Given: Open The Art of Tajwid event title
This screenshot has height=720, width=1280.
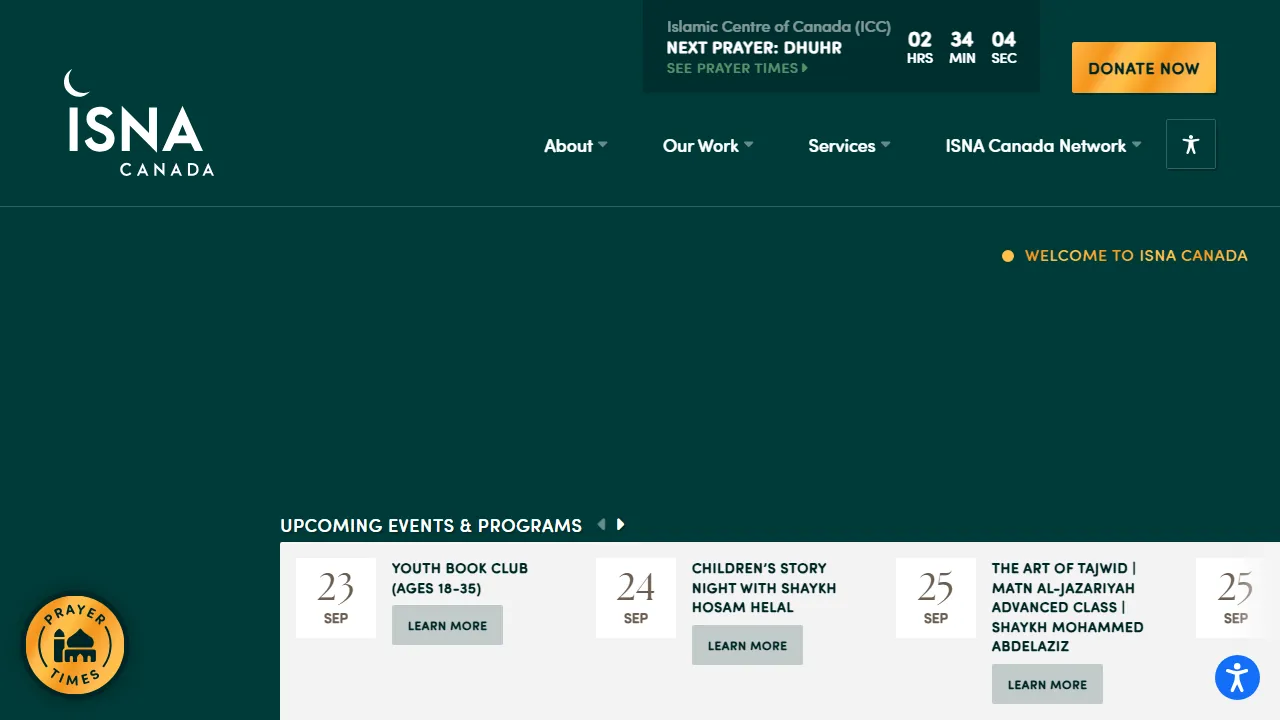Looking at the screenshot, I should [1067, 607].
